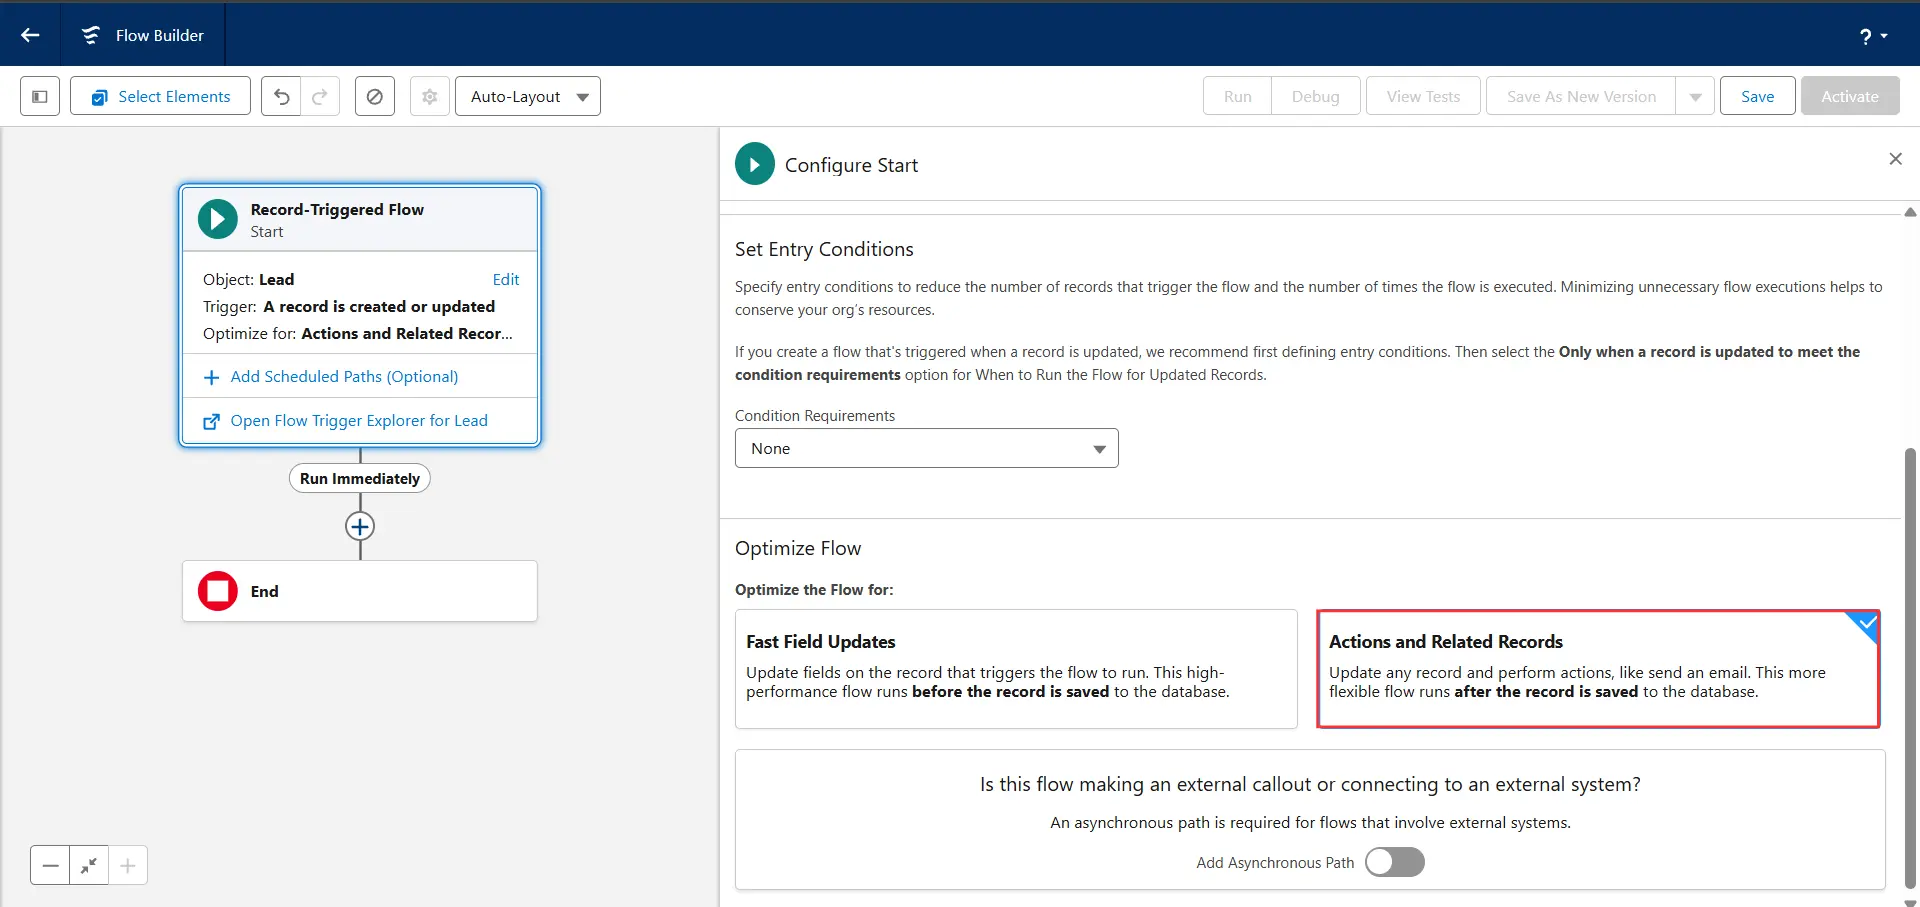
Task: Click 'A record is created or updated' text
Action: point(379,306)
